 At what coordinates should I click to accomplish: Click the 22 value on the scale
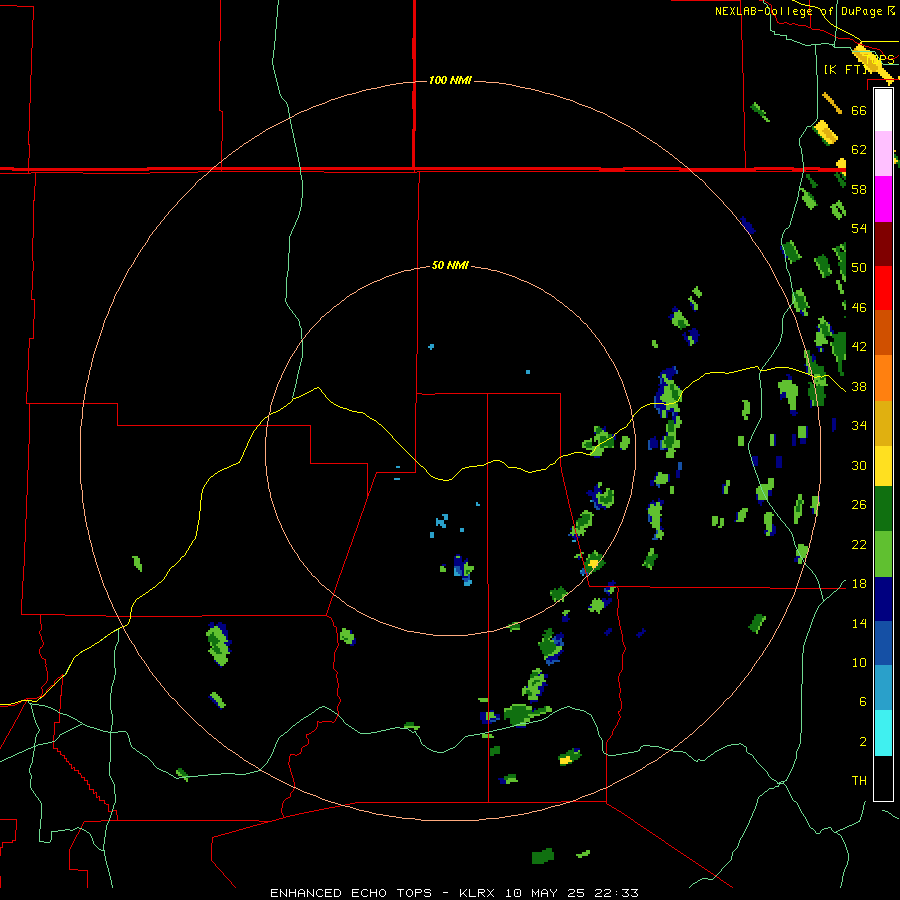(859, 544)
